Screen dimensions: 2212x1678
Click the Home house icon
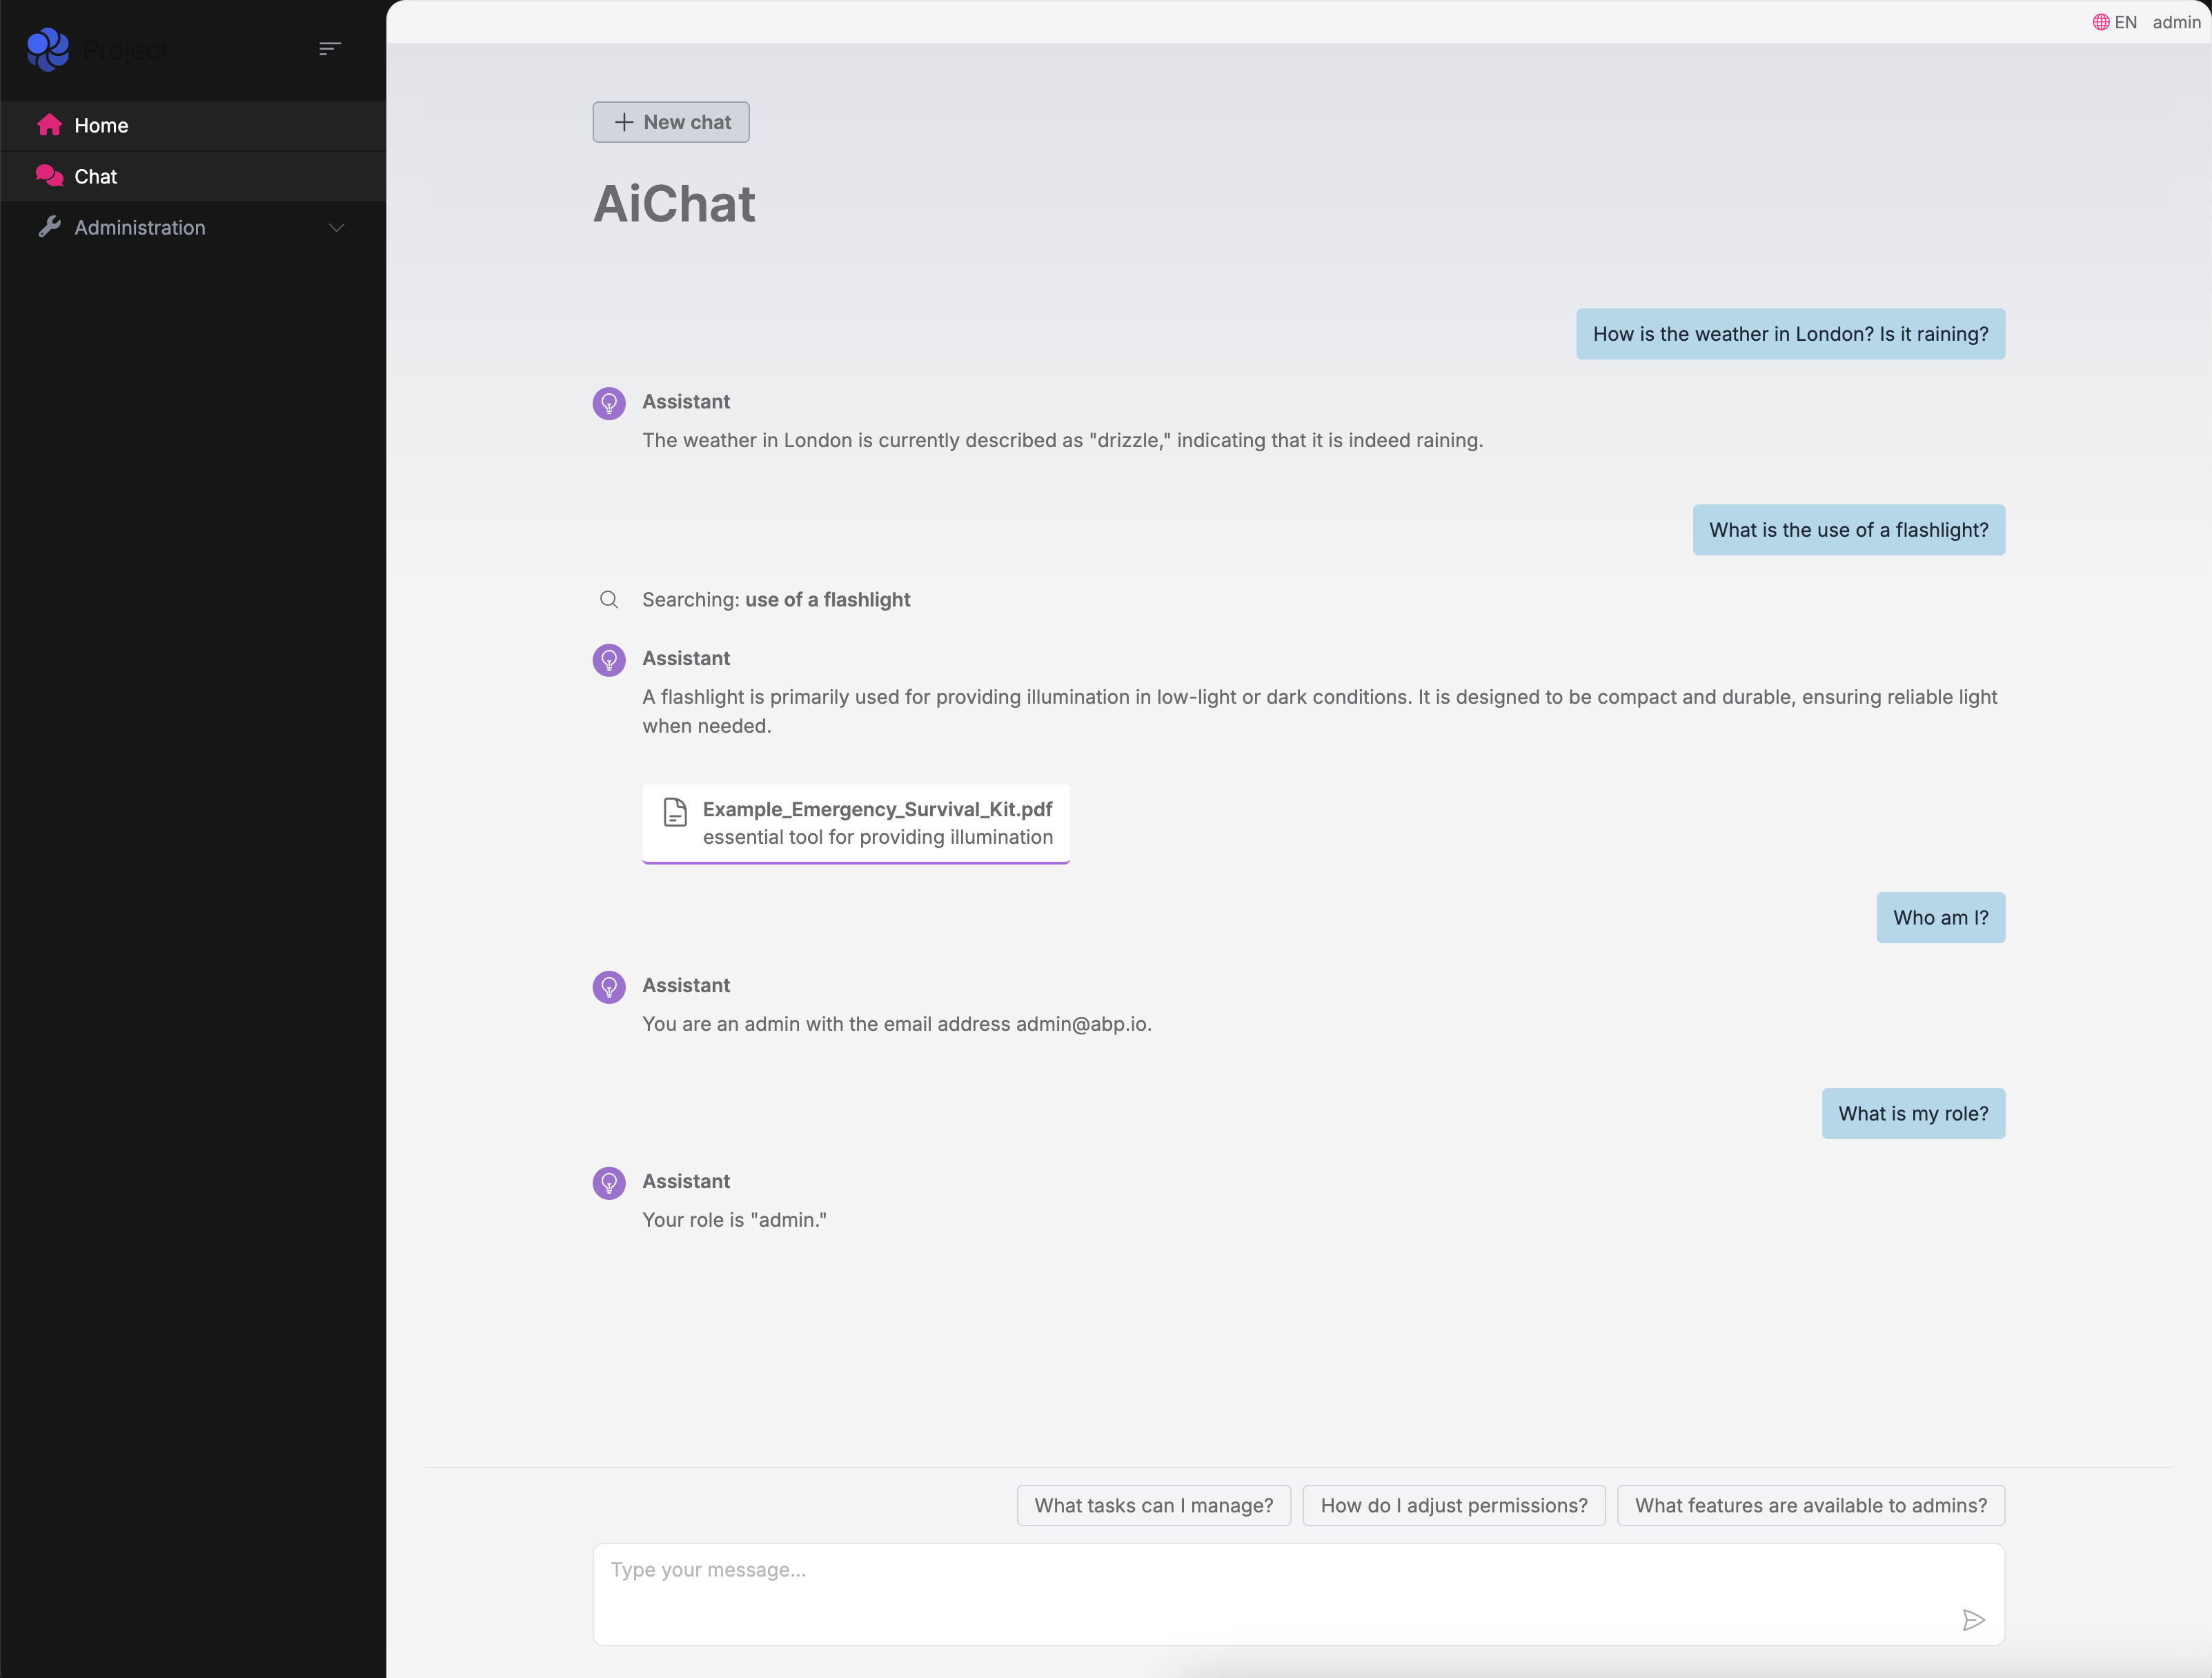coord(49,125)
